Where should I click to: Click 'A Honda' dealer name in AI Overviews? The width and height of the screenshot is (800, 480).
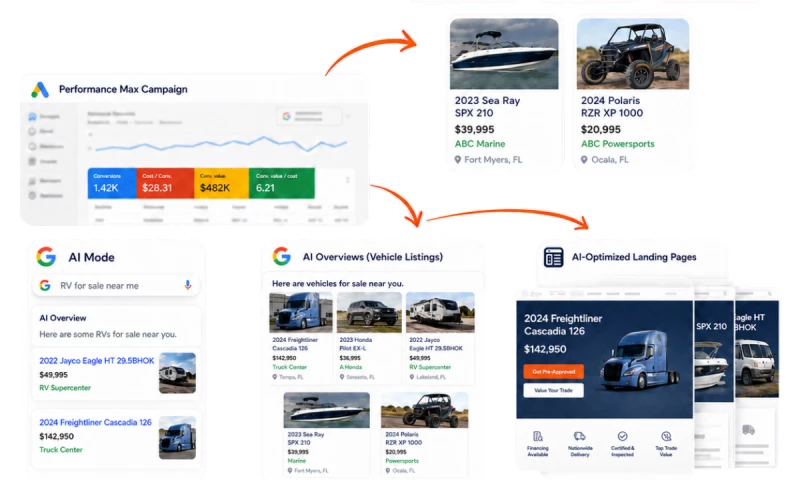(x=351, y=367)
